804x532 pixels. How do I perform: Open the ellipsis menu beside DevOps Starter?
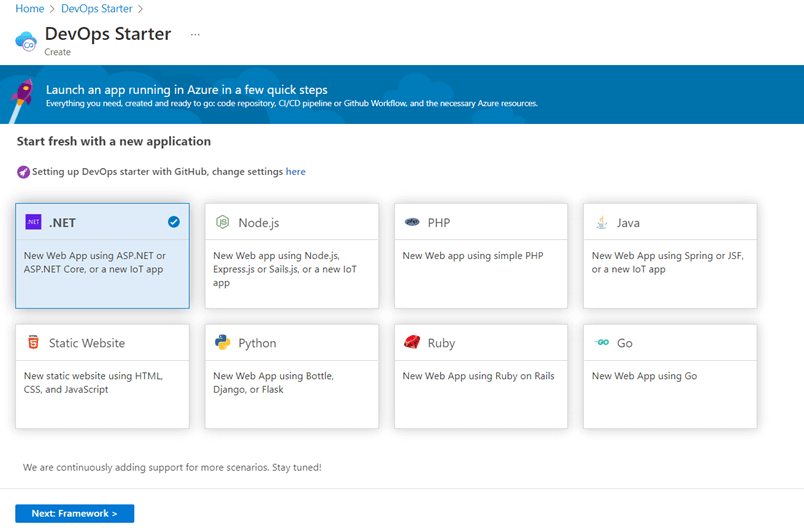pos(195,34)
